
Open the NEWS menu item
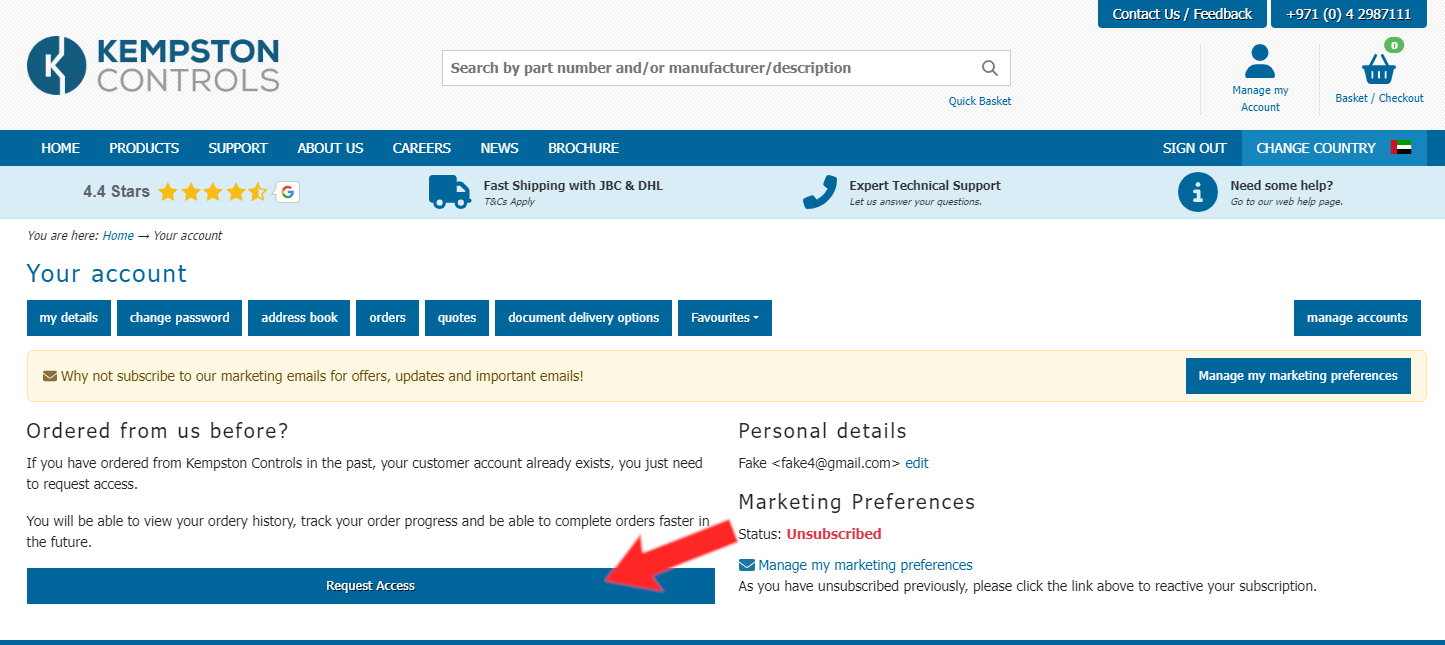click(x=499, y=148)
